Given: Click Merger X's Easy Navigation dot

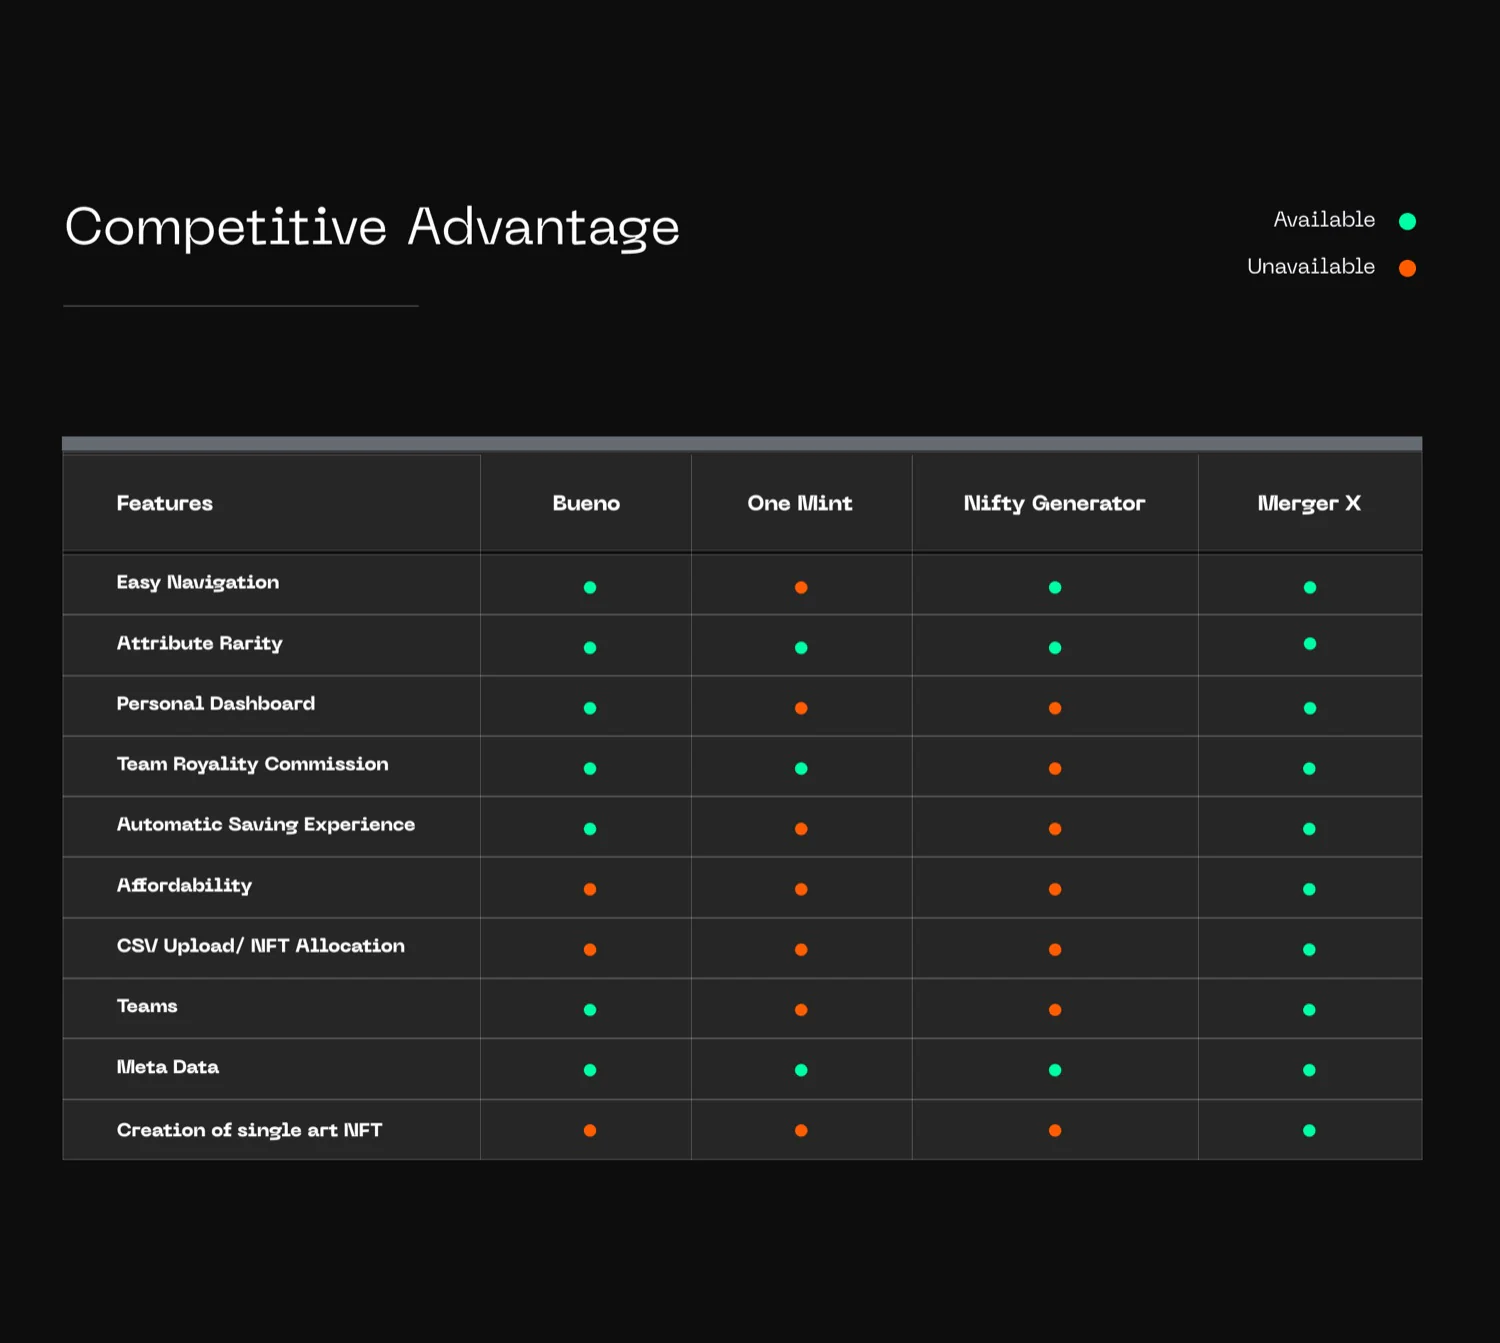Looking at the screenshot, I should [x=1310, y=587].
